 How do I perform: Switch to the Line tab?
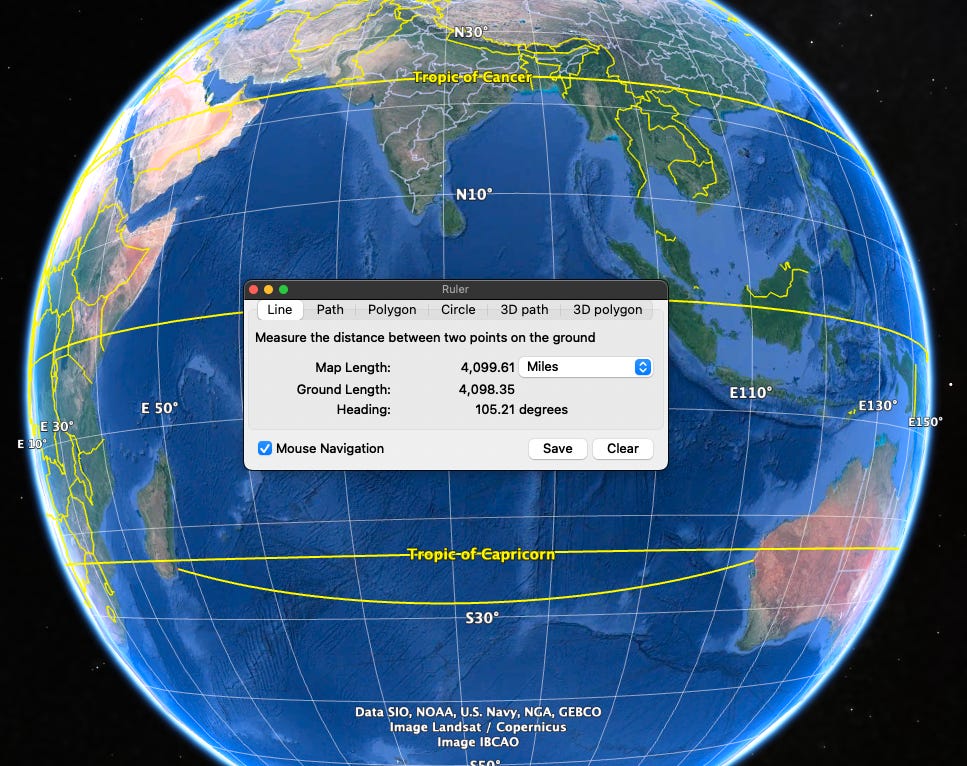point(279,310)
